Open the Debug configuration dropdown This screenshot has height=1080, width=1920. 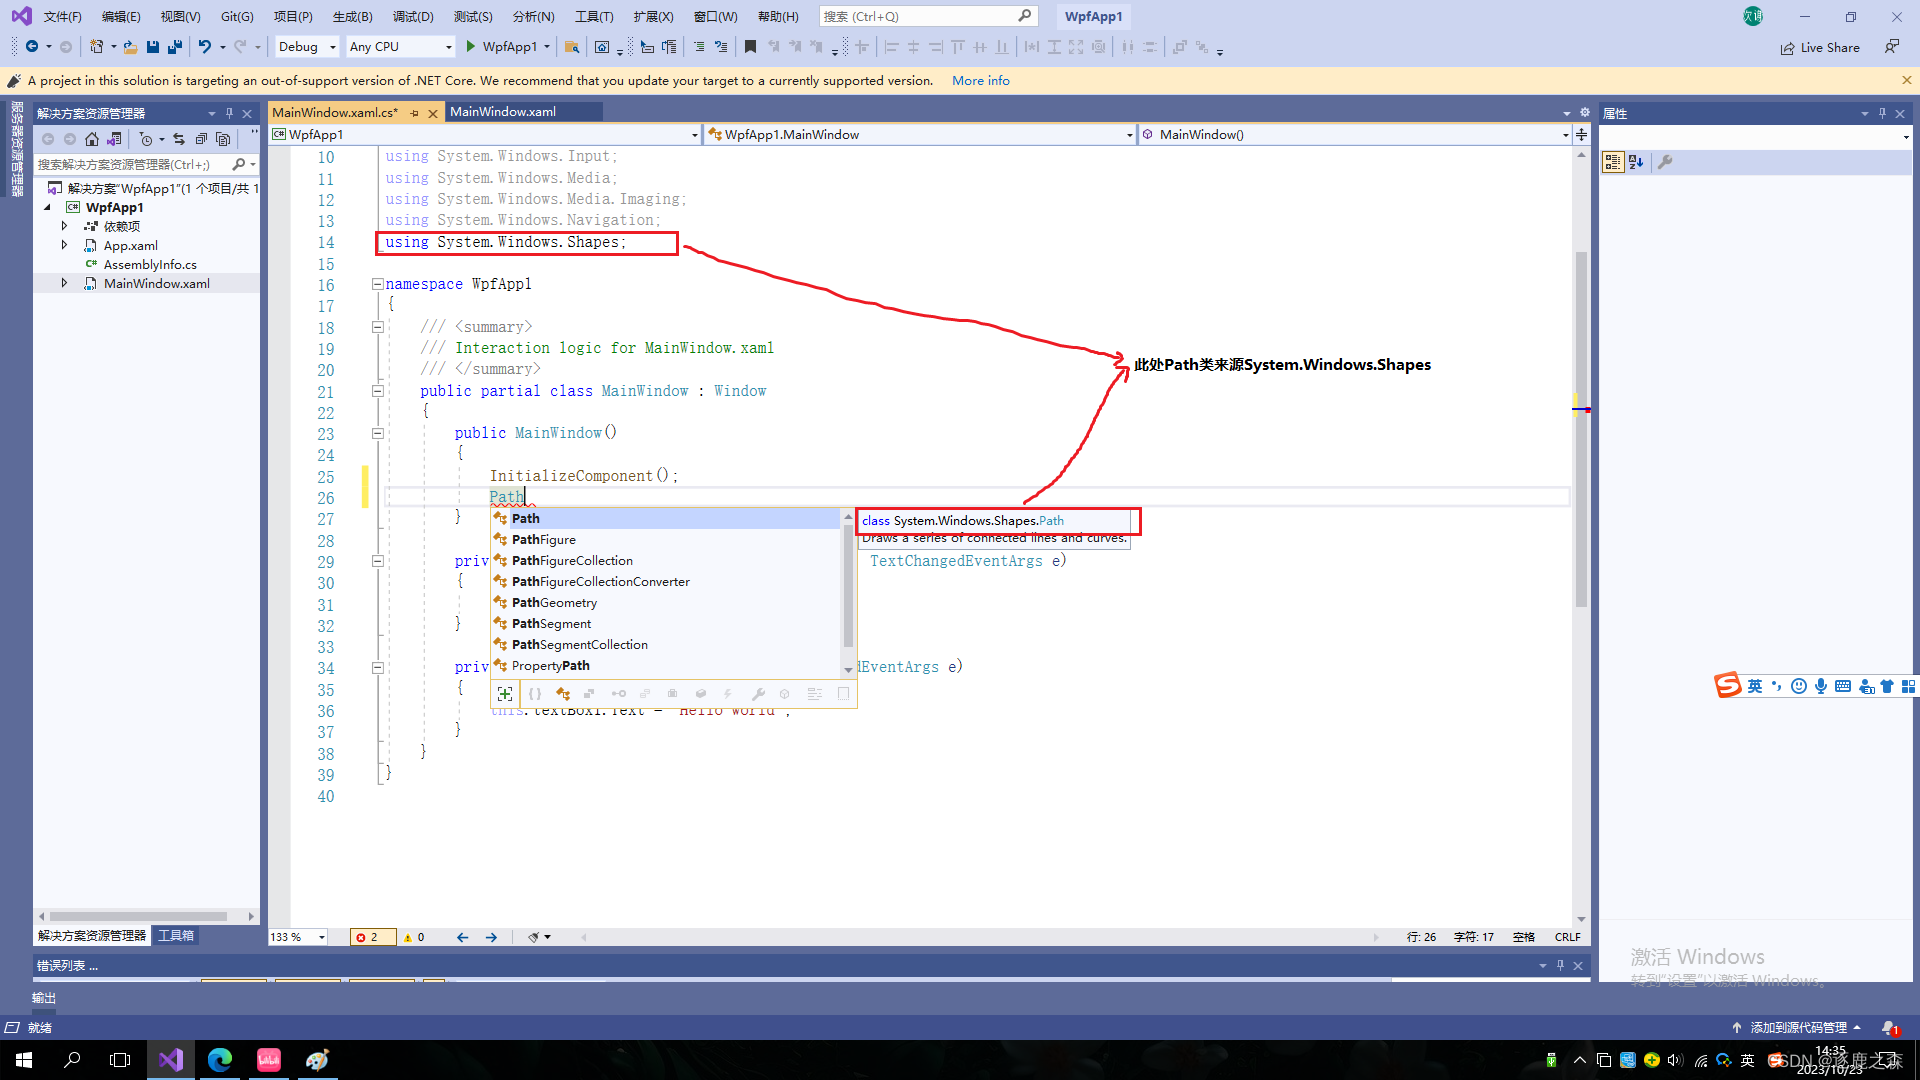click(x=307, y=47)
